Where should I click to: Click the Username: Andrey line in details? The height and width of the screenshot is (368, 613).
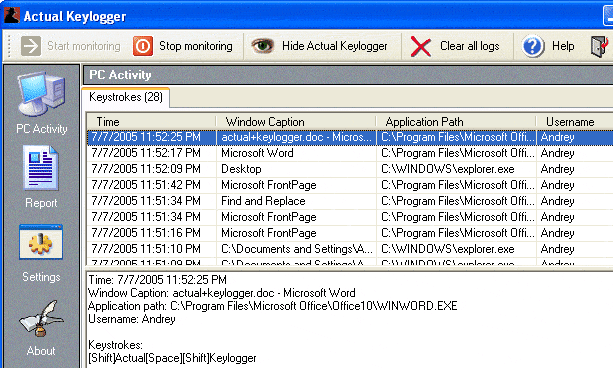(x=132, y=319)
